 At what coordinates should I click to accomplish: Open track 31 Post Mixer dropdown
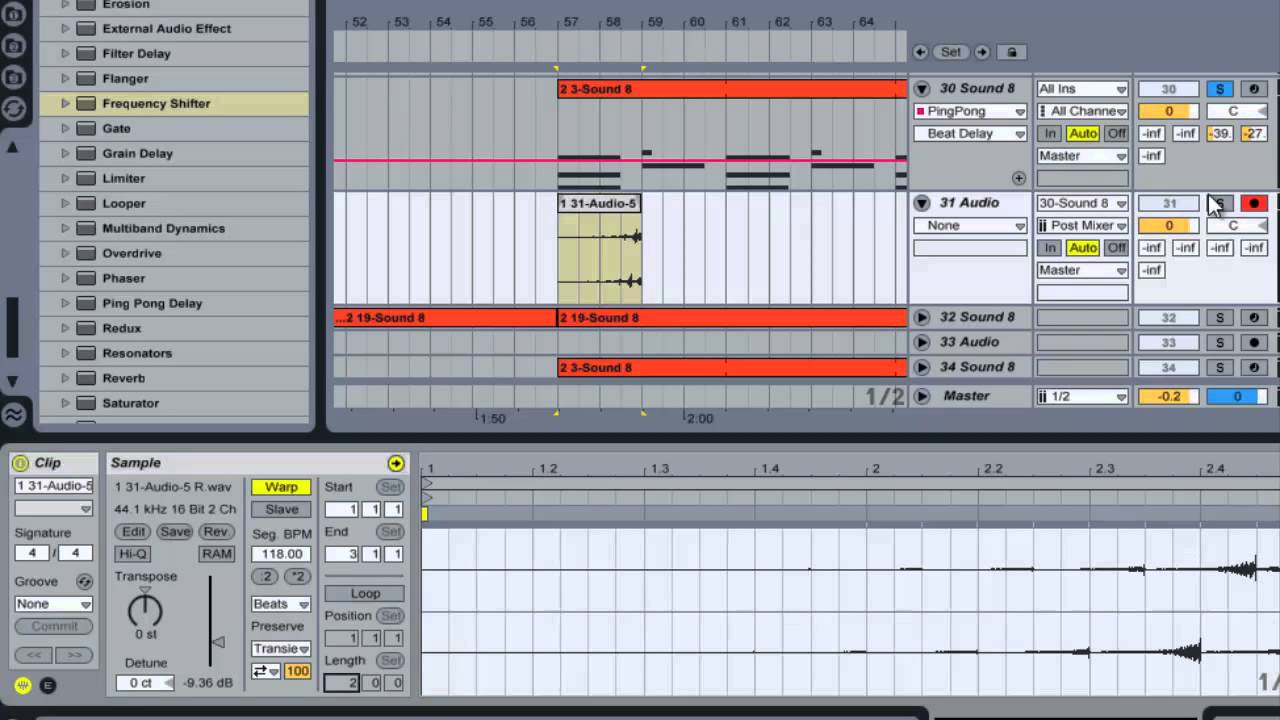1082,226
